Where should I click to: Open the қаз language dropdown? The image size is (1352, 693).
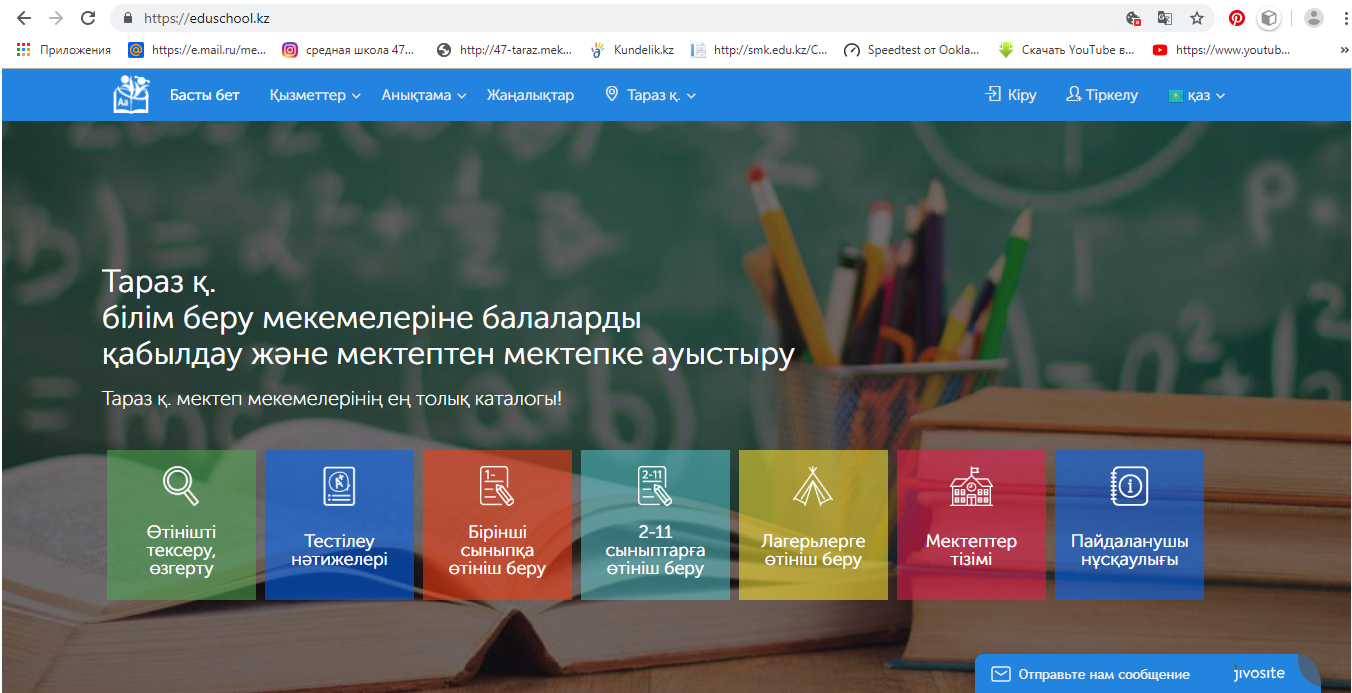[1197, 95]
